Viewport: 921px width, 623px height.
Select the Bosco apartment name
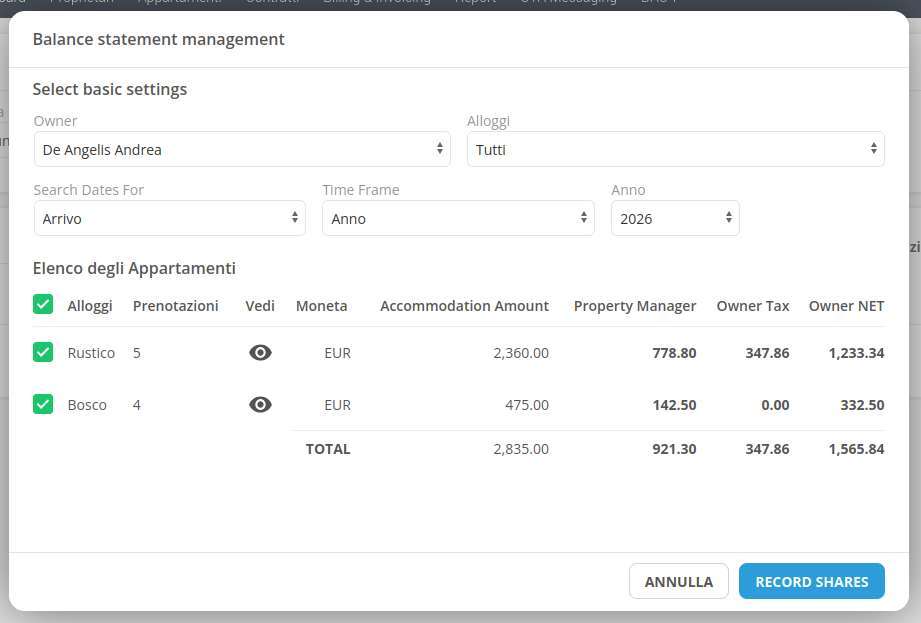click(x=87, y=405)
